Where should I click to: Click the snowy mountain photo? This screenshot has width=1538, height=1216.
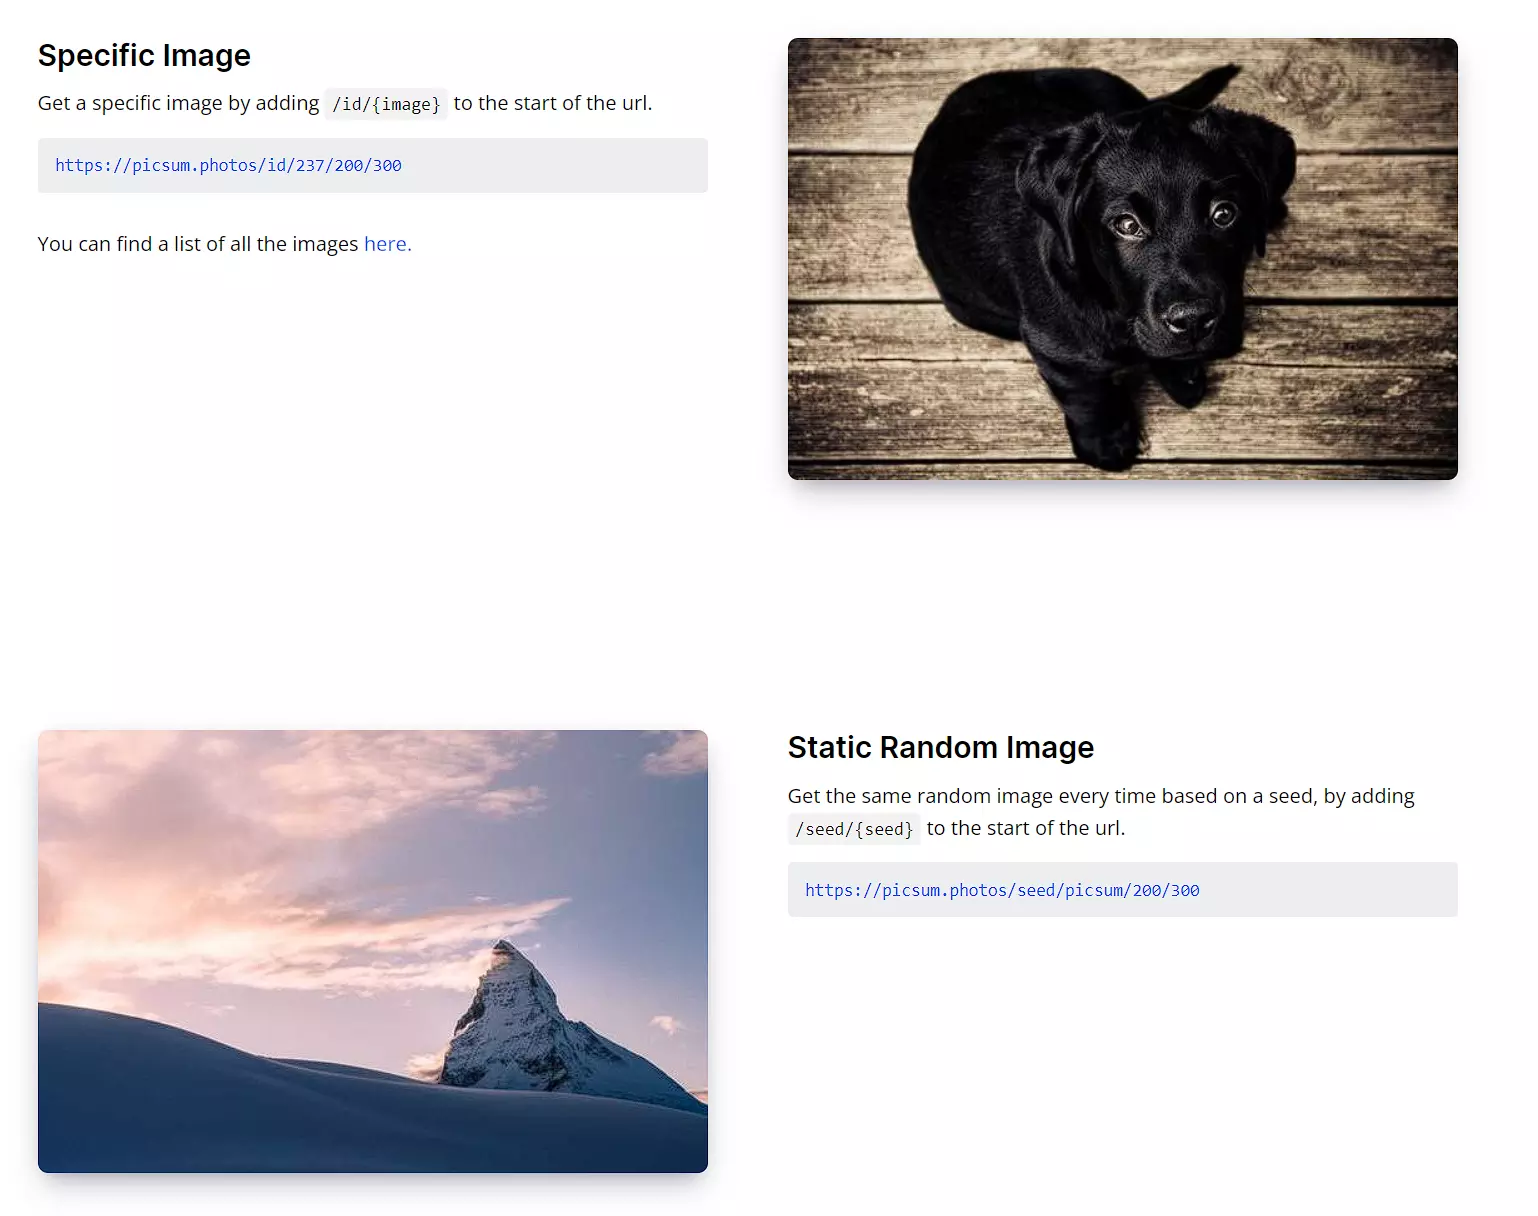pos(372,950)
